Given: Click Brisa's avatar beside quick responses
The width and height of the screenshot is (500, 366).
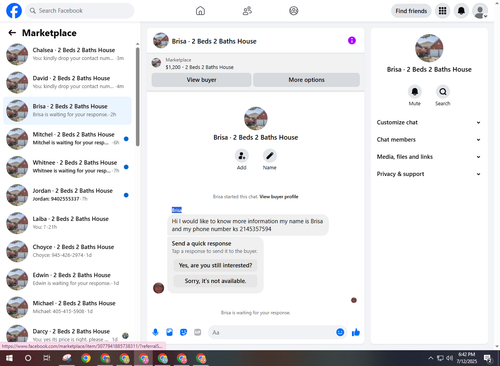Looking at the screenshot, I should 158,288.
